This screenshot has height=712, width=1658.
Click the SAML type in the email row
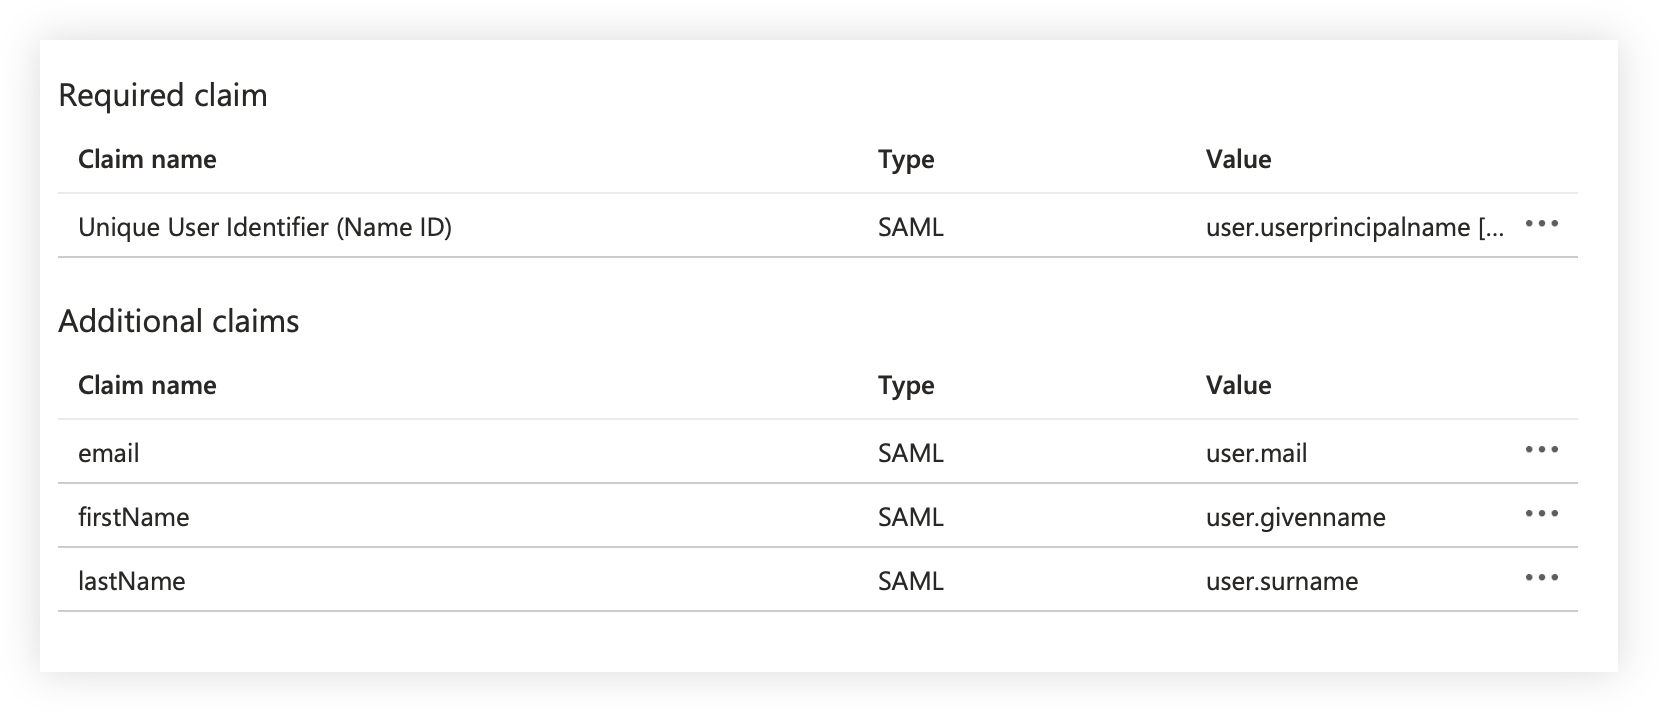pyautogui.click(x=910, y=453)
